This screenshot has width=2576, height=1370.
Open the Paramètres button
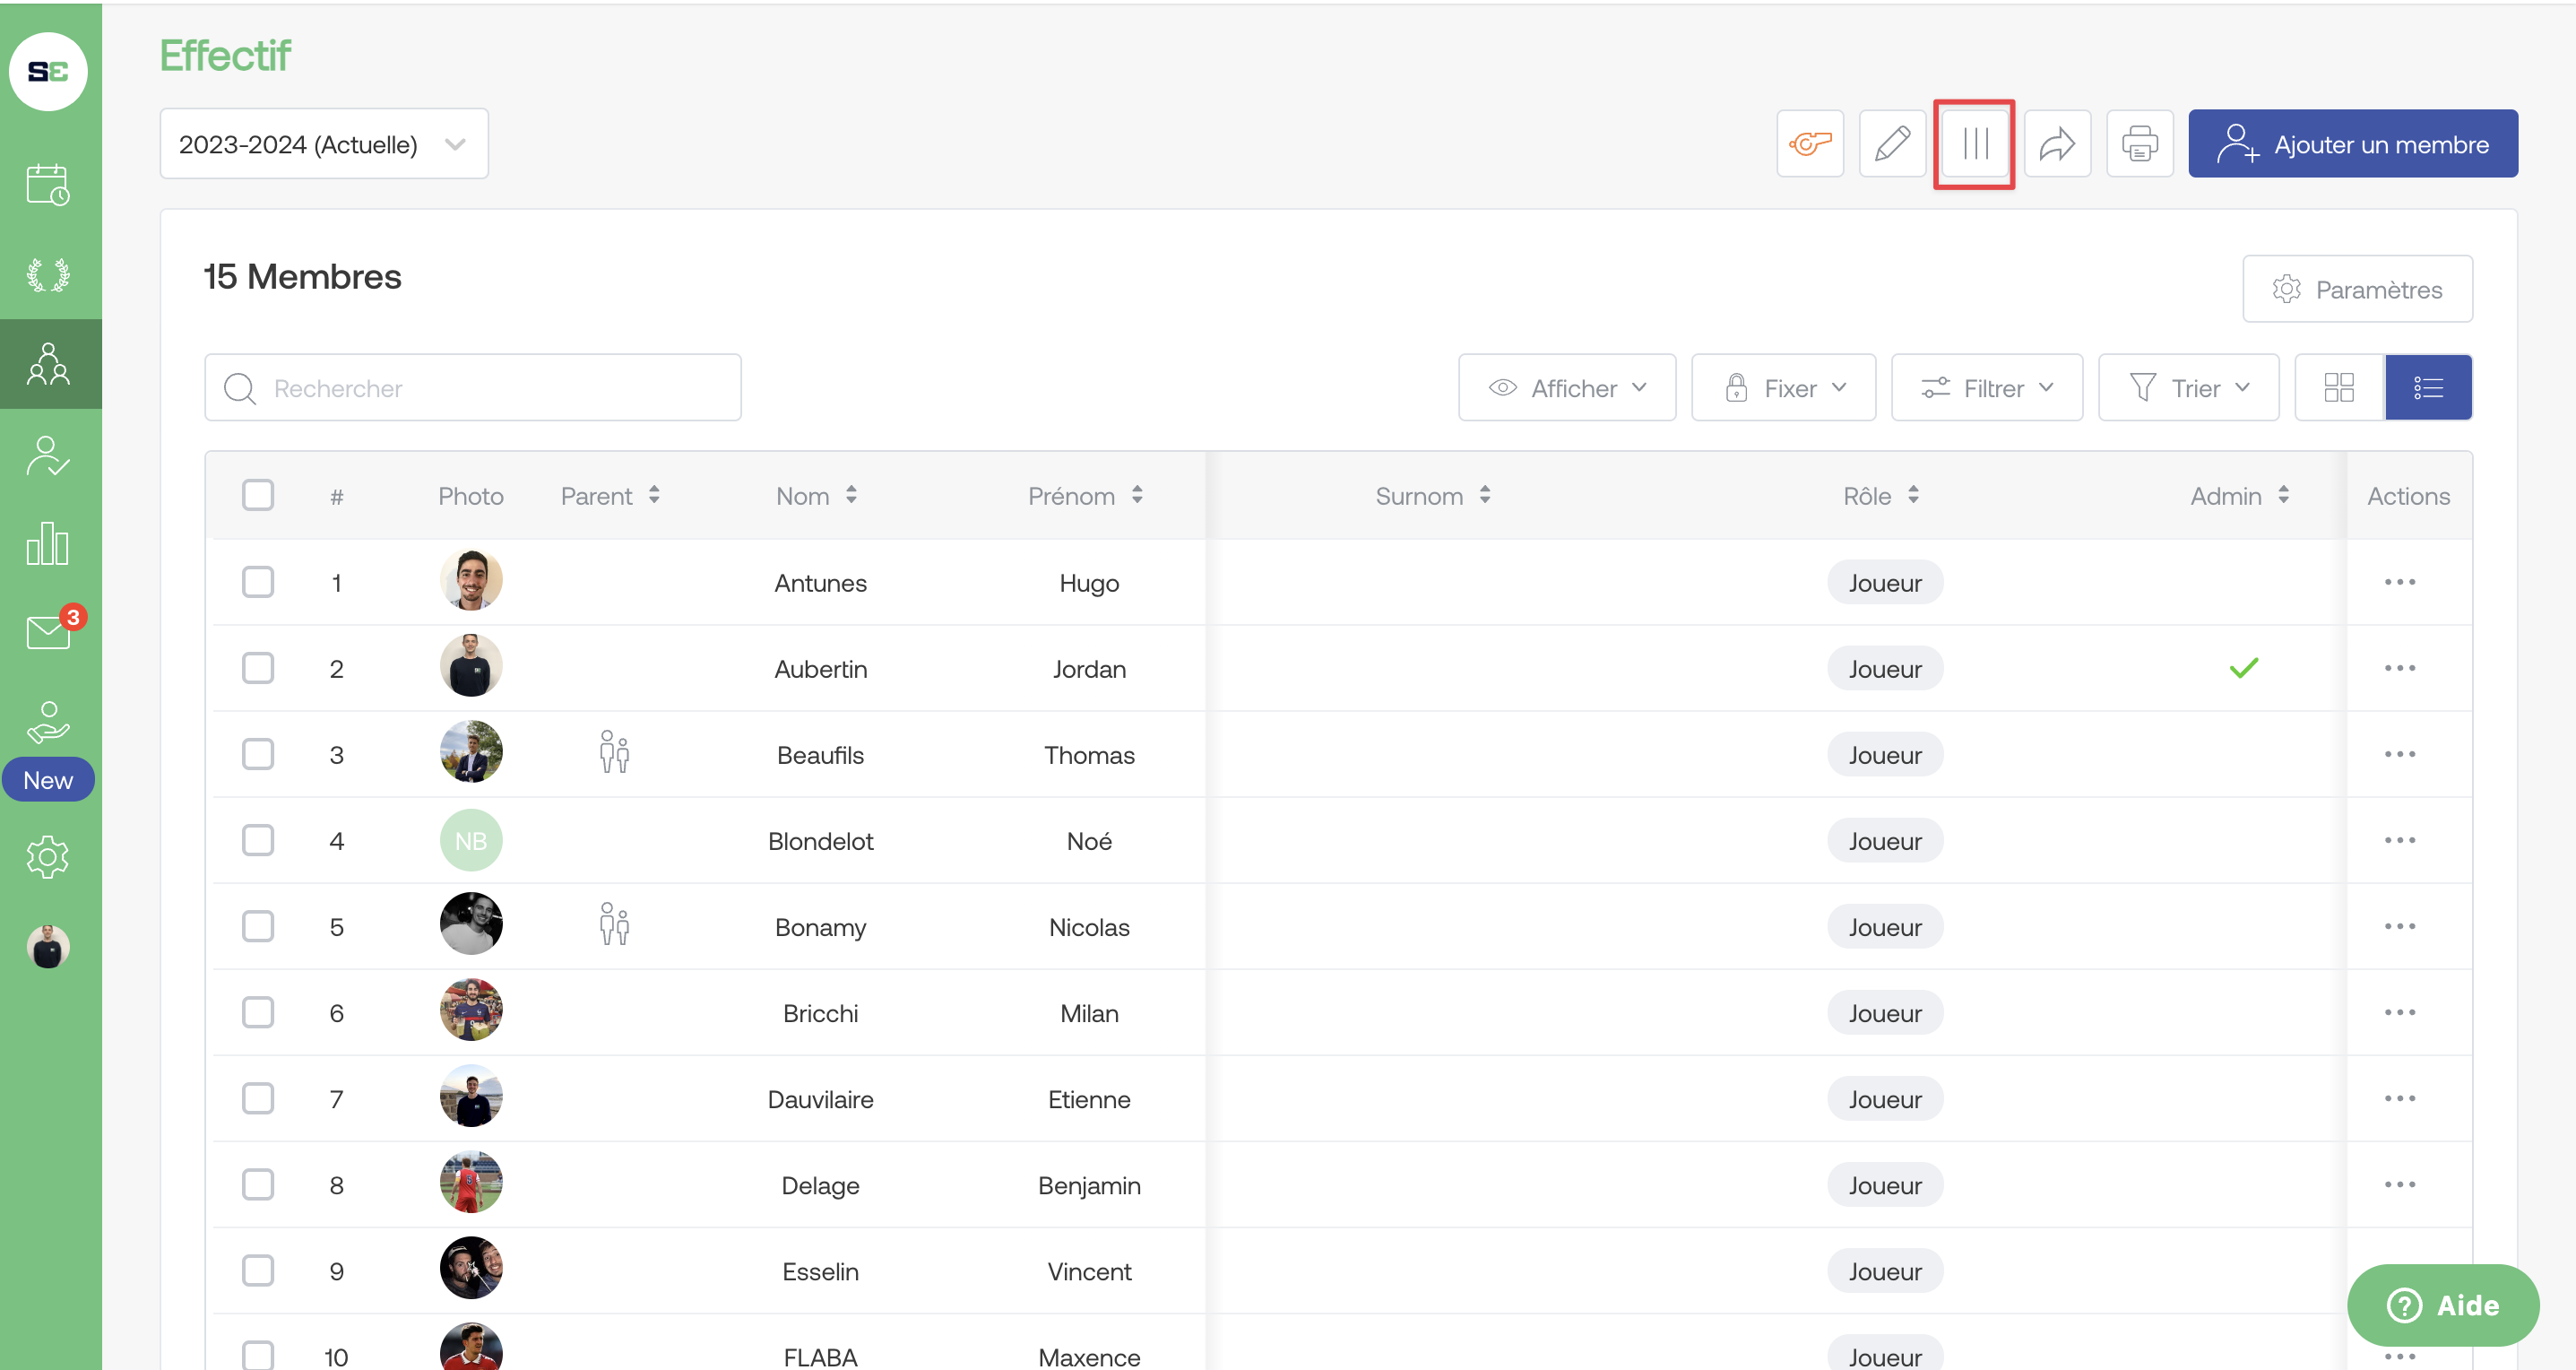pyautogui.click(x=2357, y=289)
